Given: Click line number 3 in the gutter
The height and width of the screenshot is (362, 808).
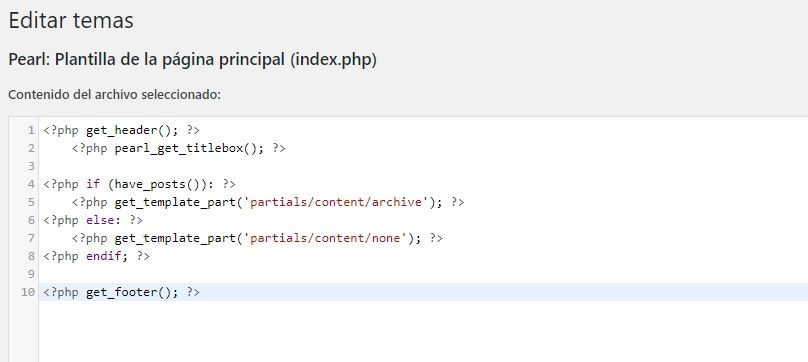Looking at the screenshot, I should click(x=31, y=166).
